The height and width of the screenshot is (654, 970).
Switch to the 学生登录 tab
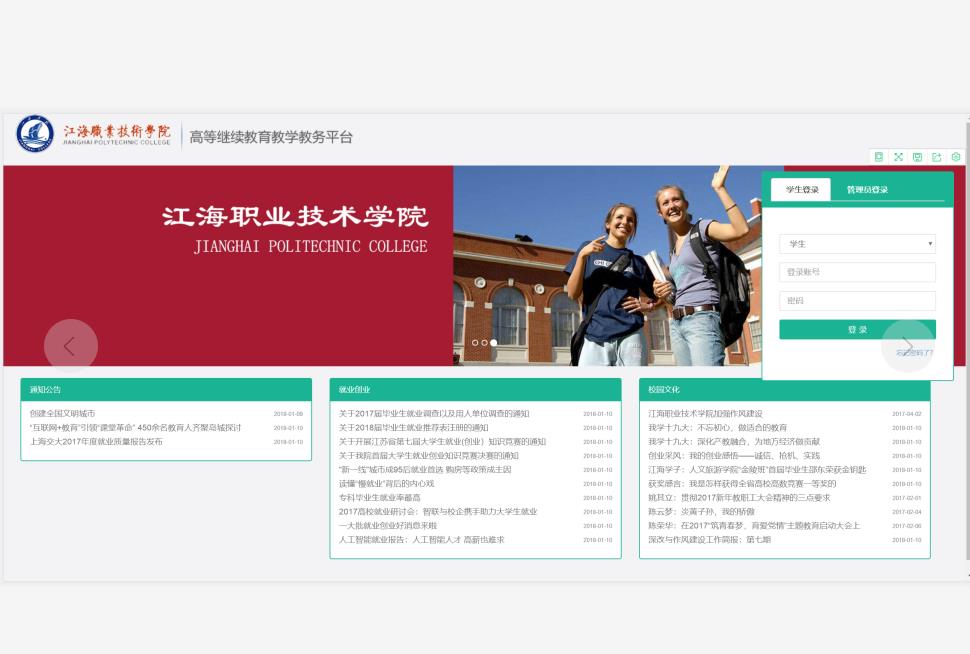801,190
